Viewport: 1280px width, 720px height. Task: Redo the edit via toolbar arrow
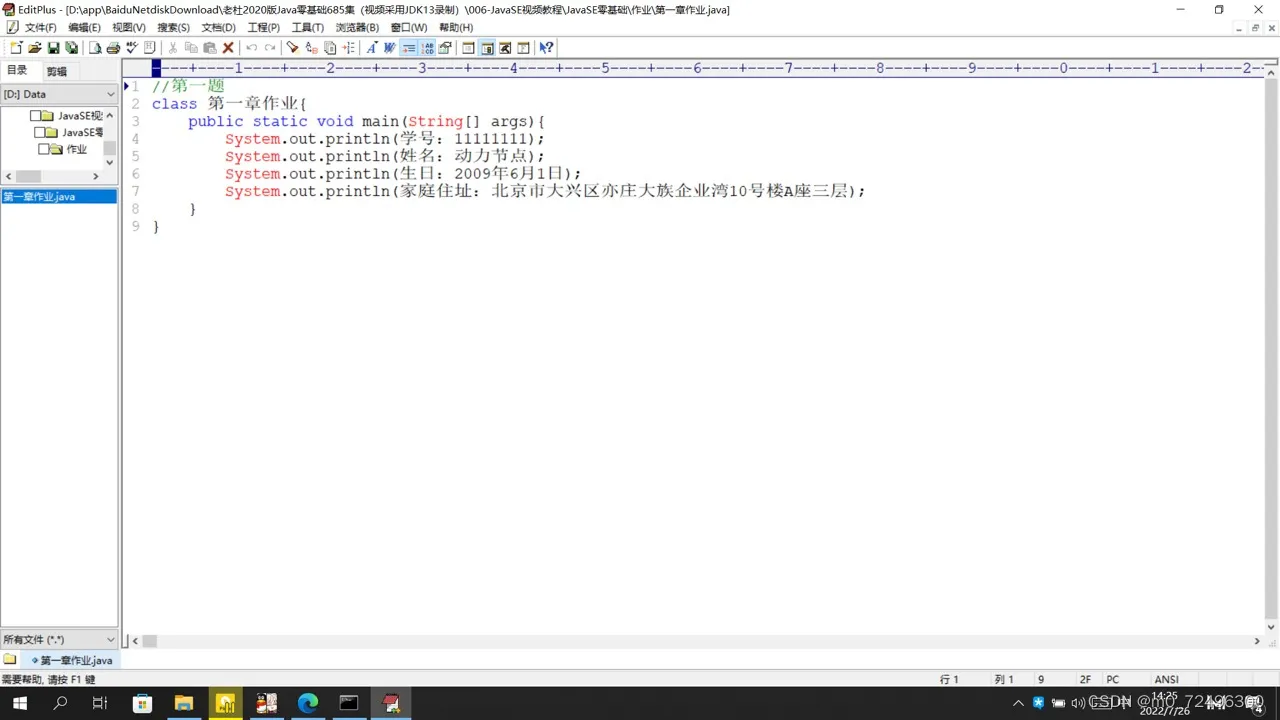click(270, 47)
